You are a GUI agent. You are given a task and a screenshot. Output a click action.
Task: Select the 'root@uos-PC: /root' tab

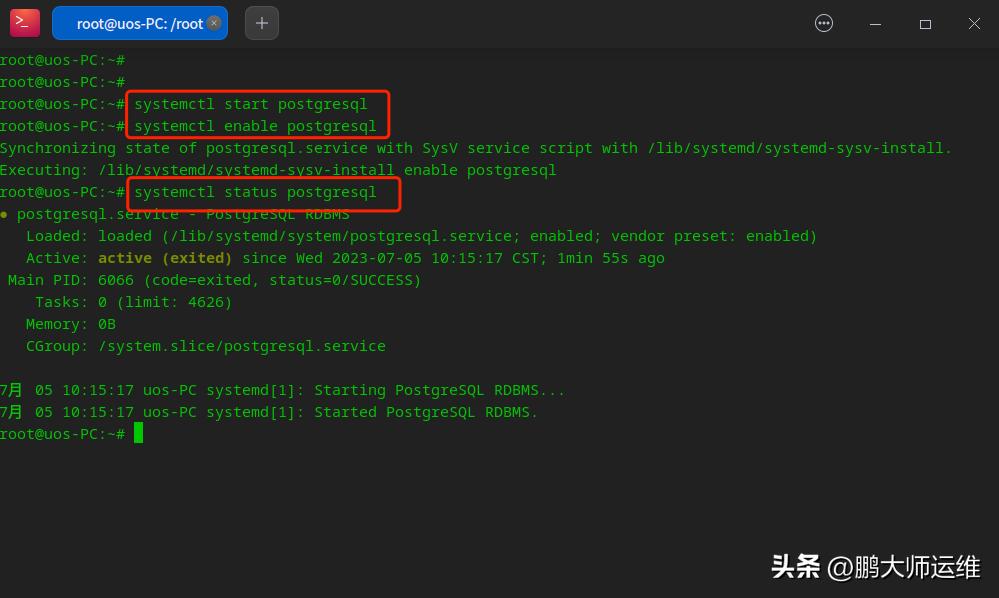click(140, 22)
